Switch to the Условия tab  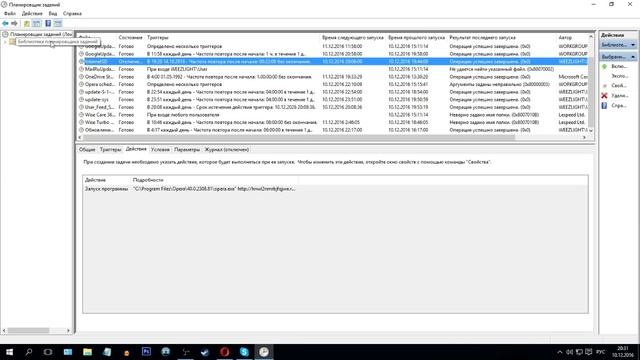[x=160, y=149]
